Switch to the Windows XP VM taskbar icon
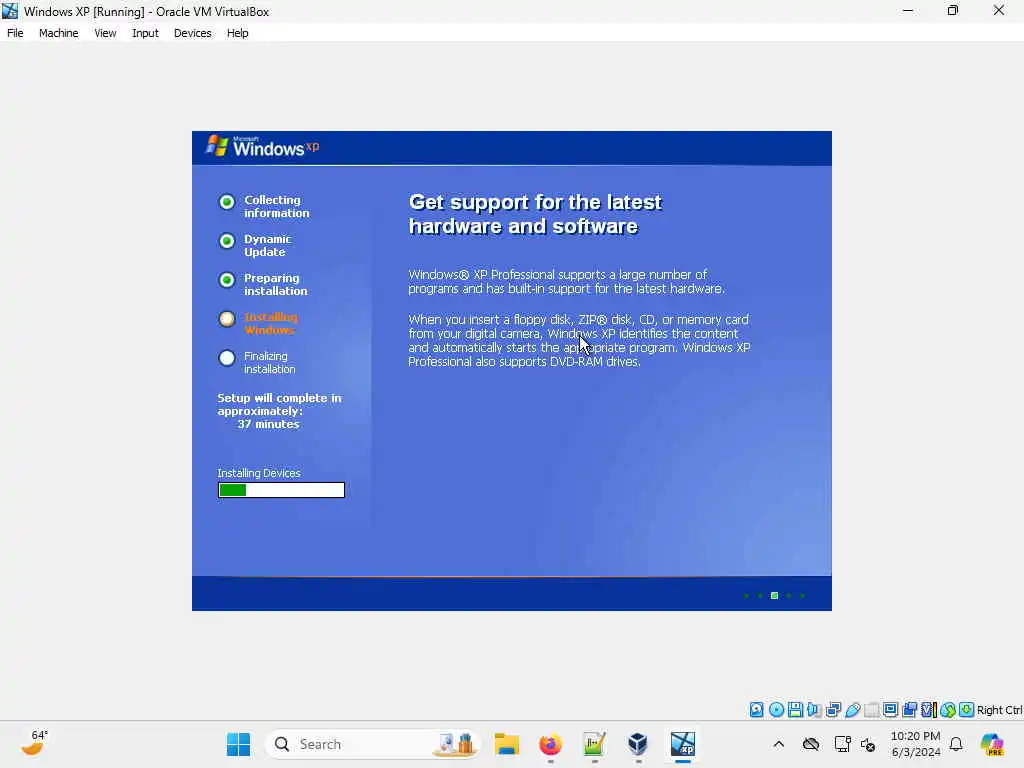The width and height of the screenshot is (1024, 768). pos(682,744)
